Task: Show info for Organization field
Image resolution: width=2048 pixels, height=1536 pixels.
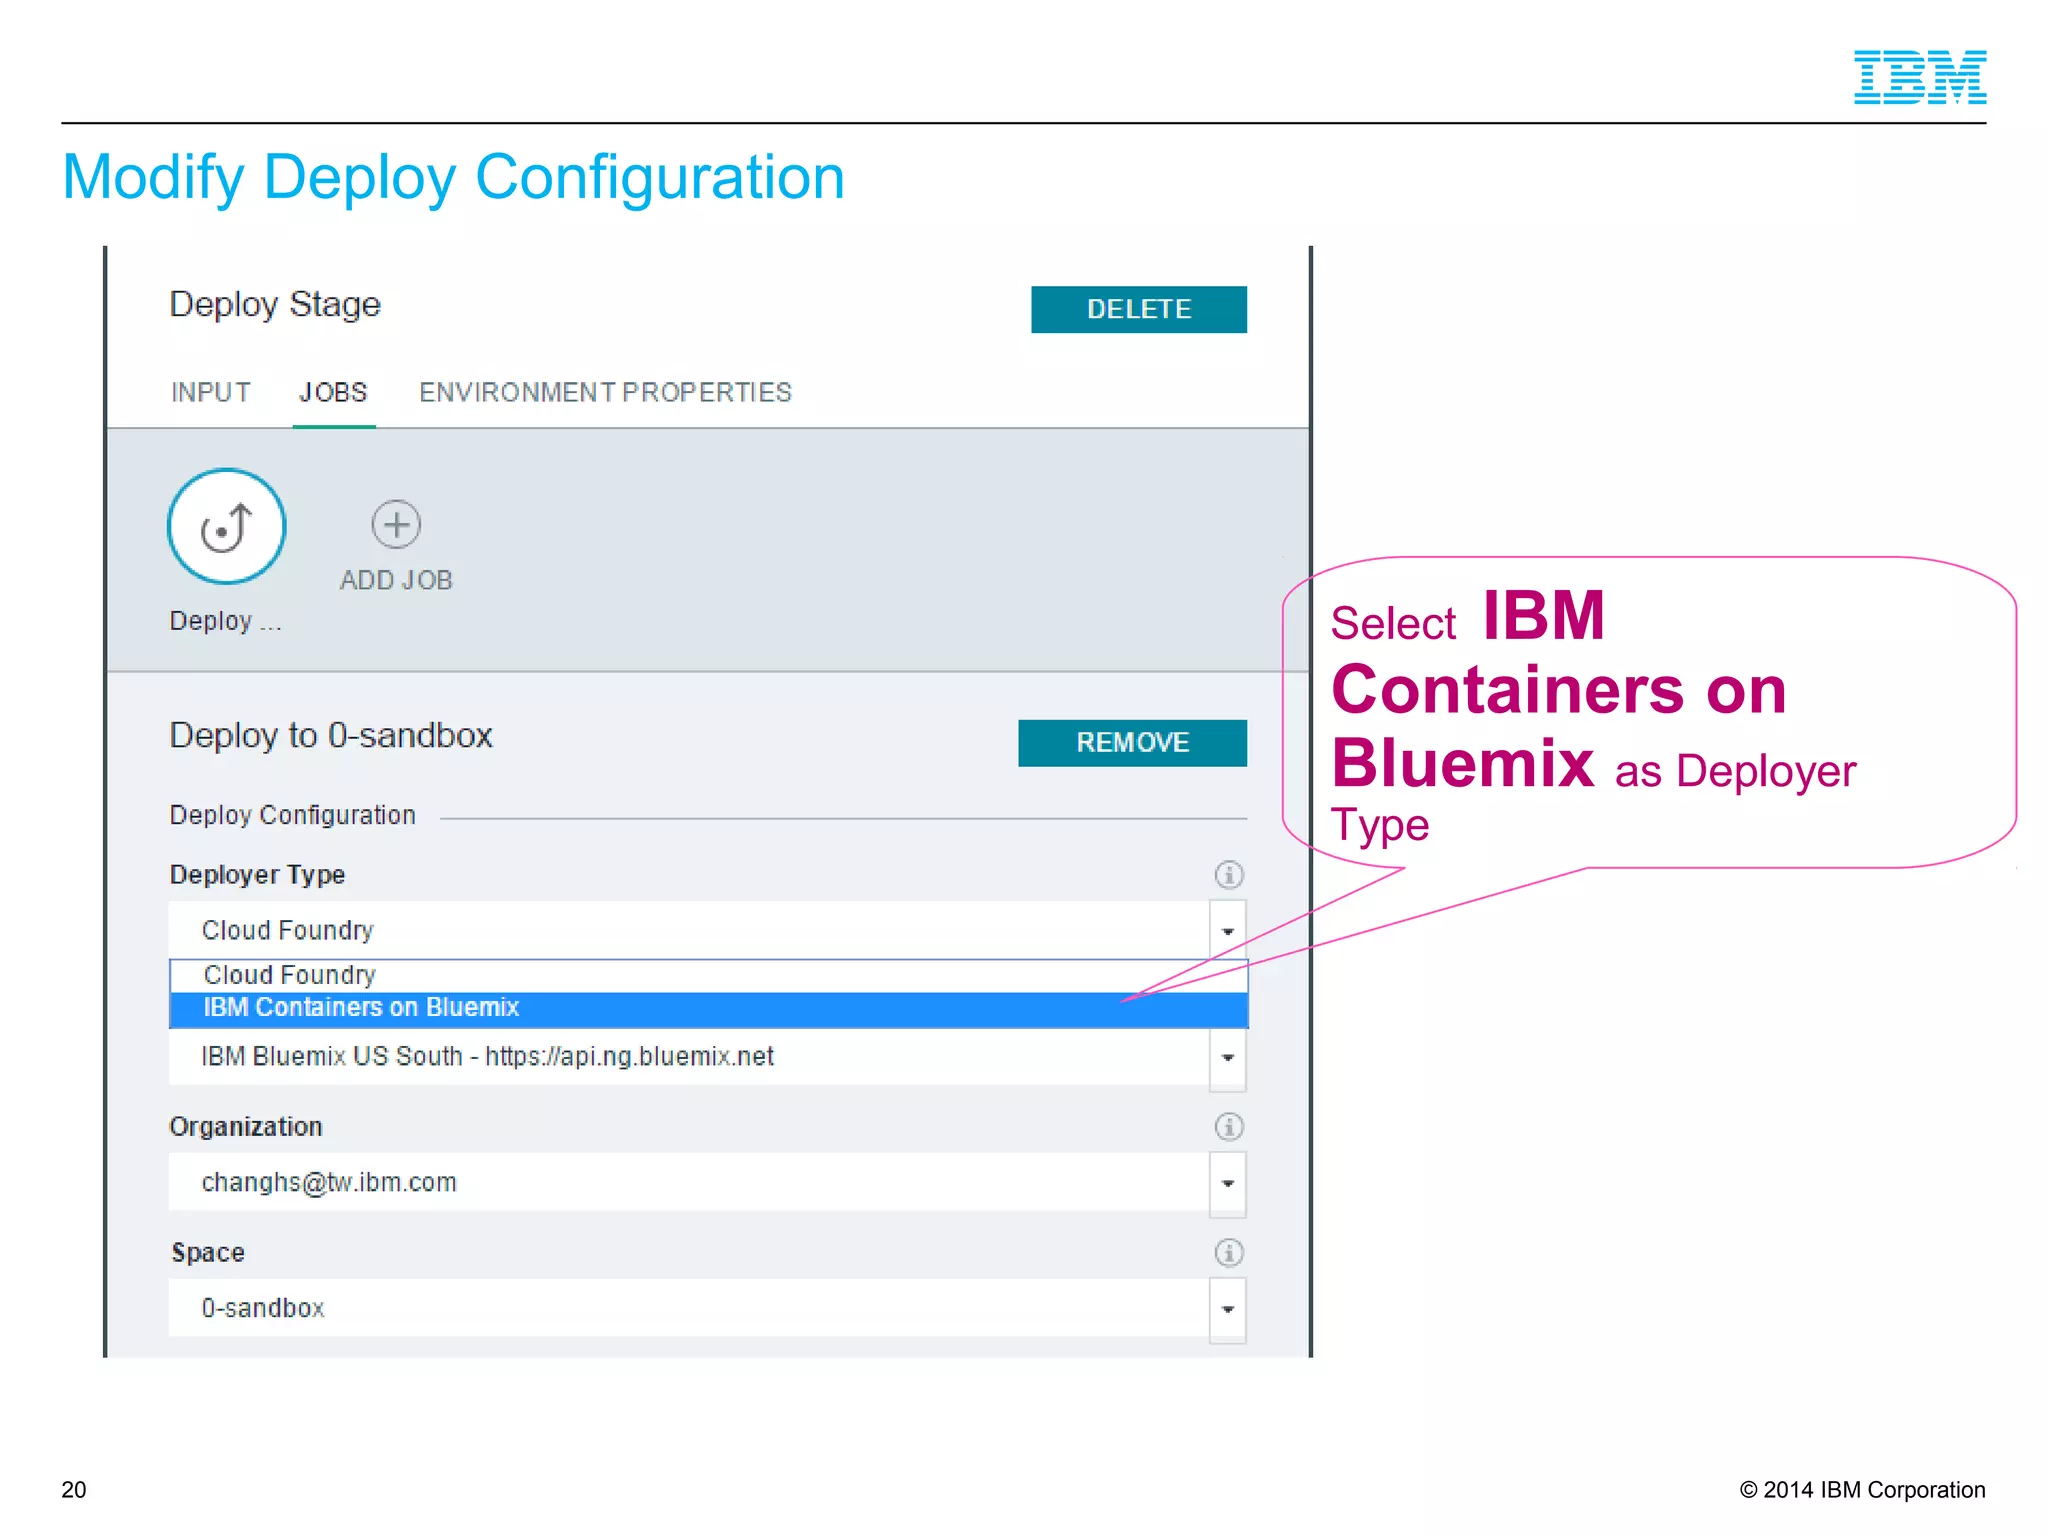Action: tap(1229, 1127)
